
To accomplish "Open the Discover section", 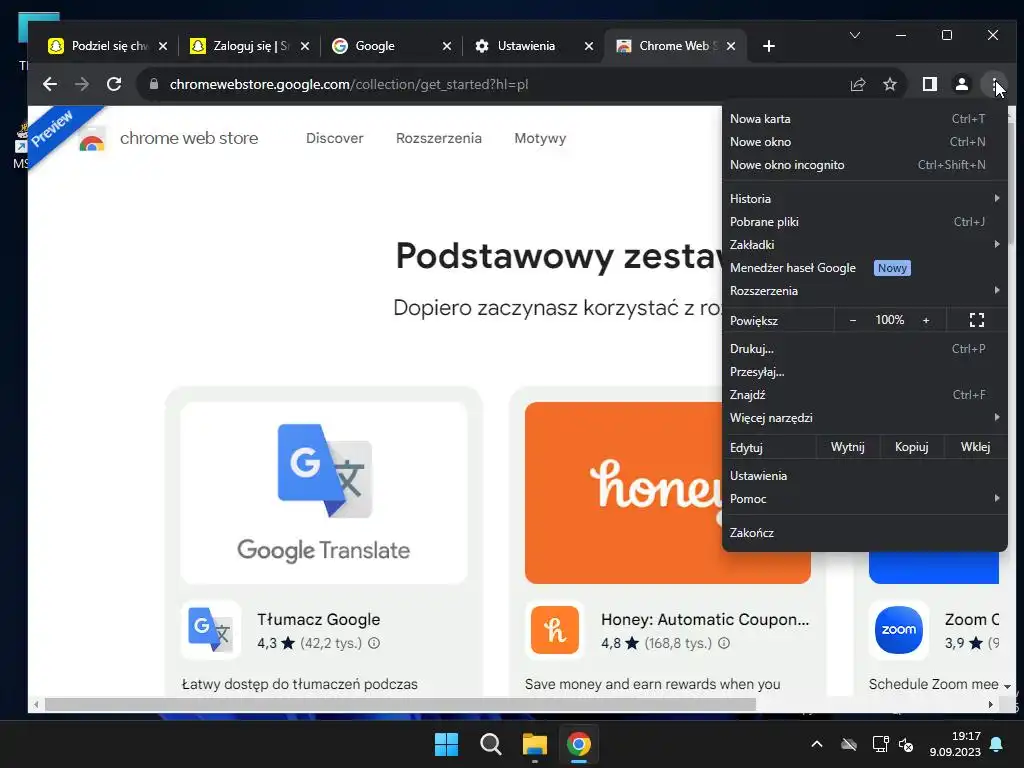I will click(x=334, y=138).
